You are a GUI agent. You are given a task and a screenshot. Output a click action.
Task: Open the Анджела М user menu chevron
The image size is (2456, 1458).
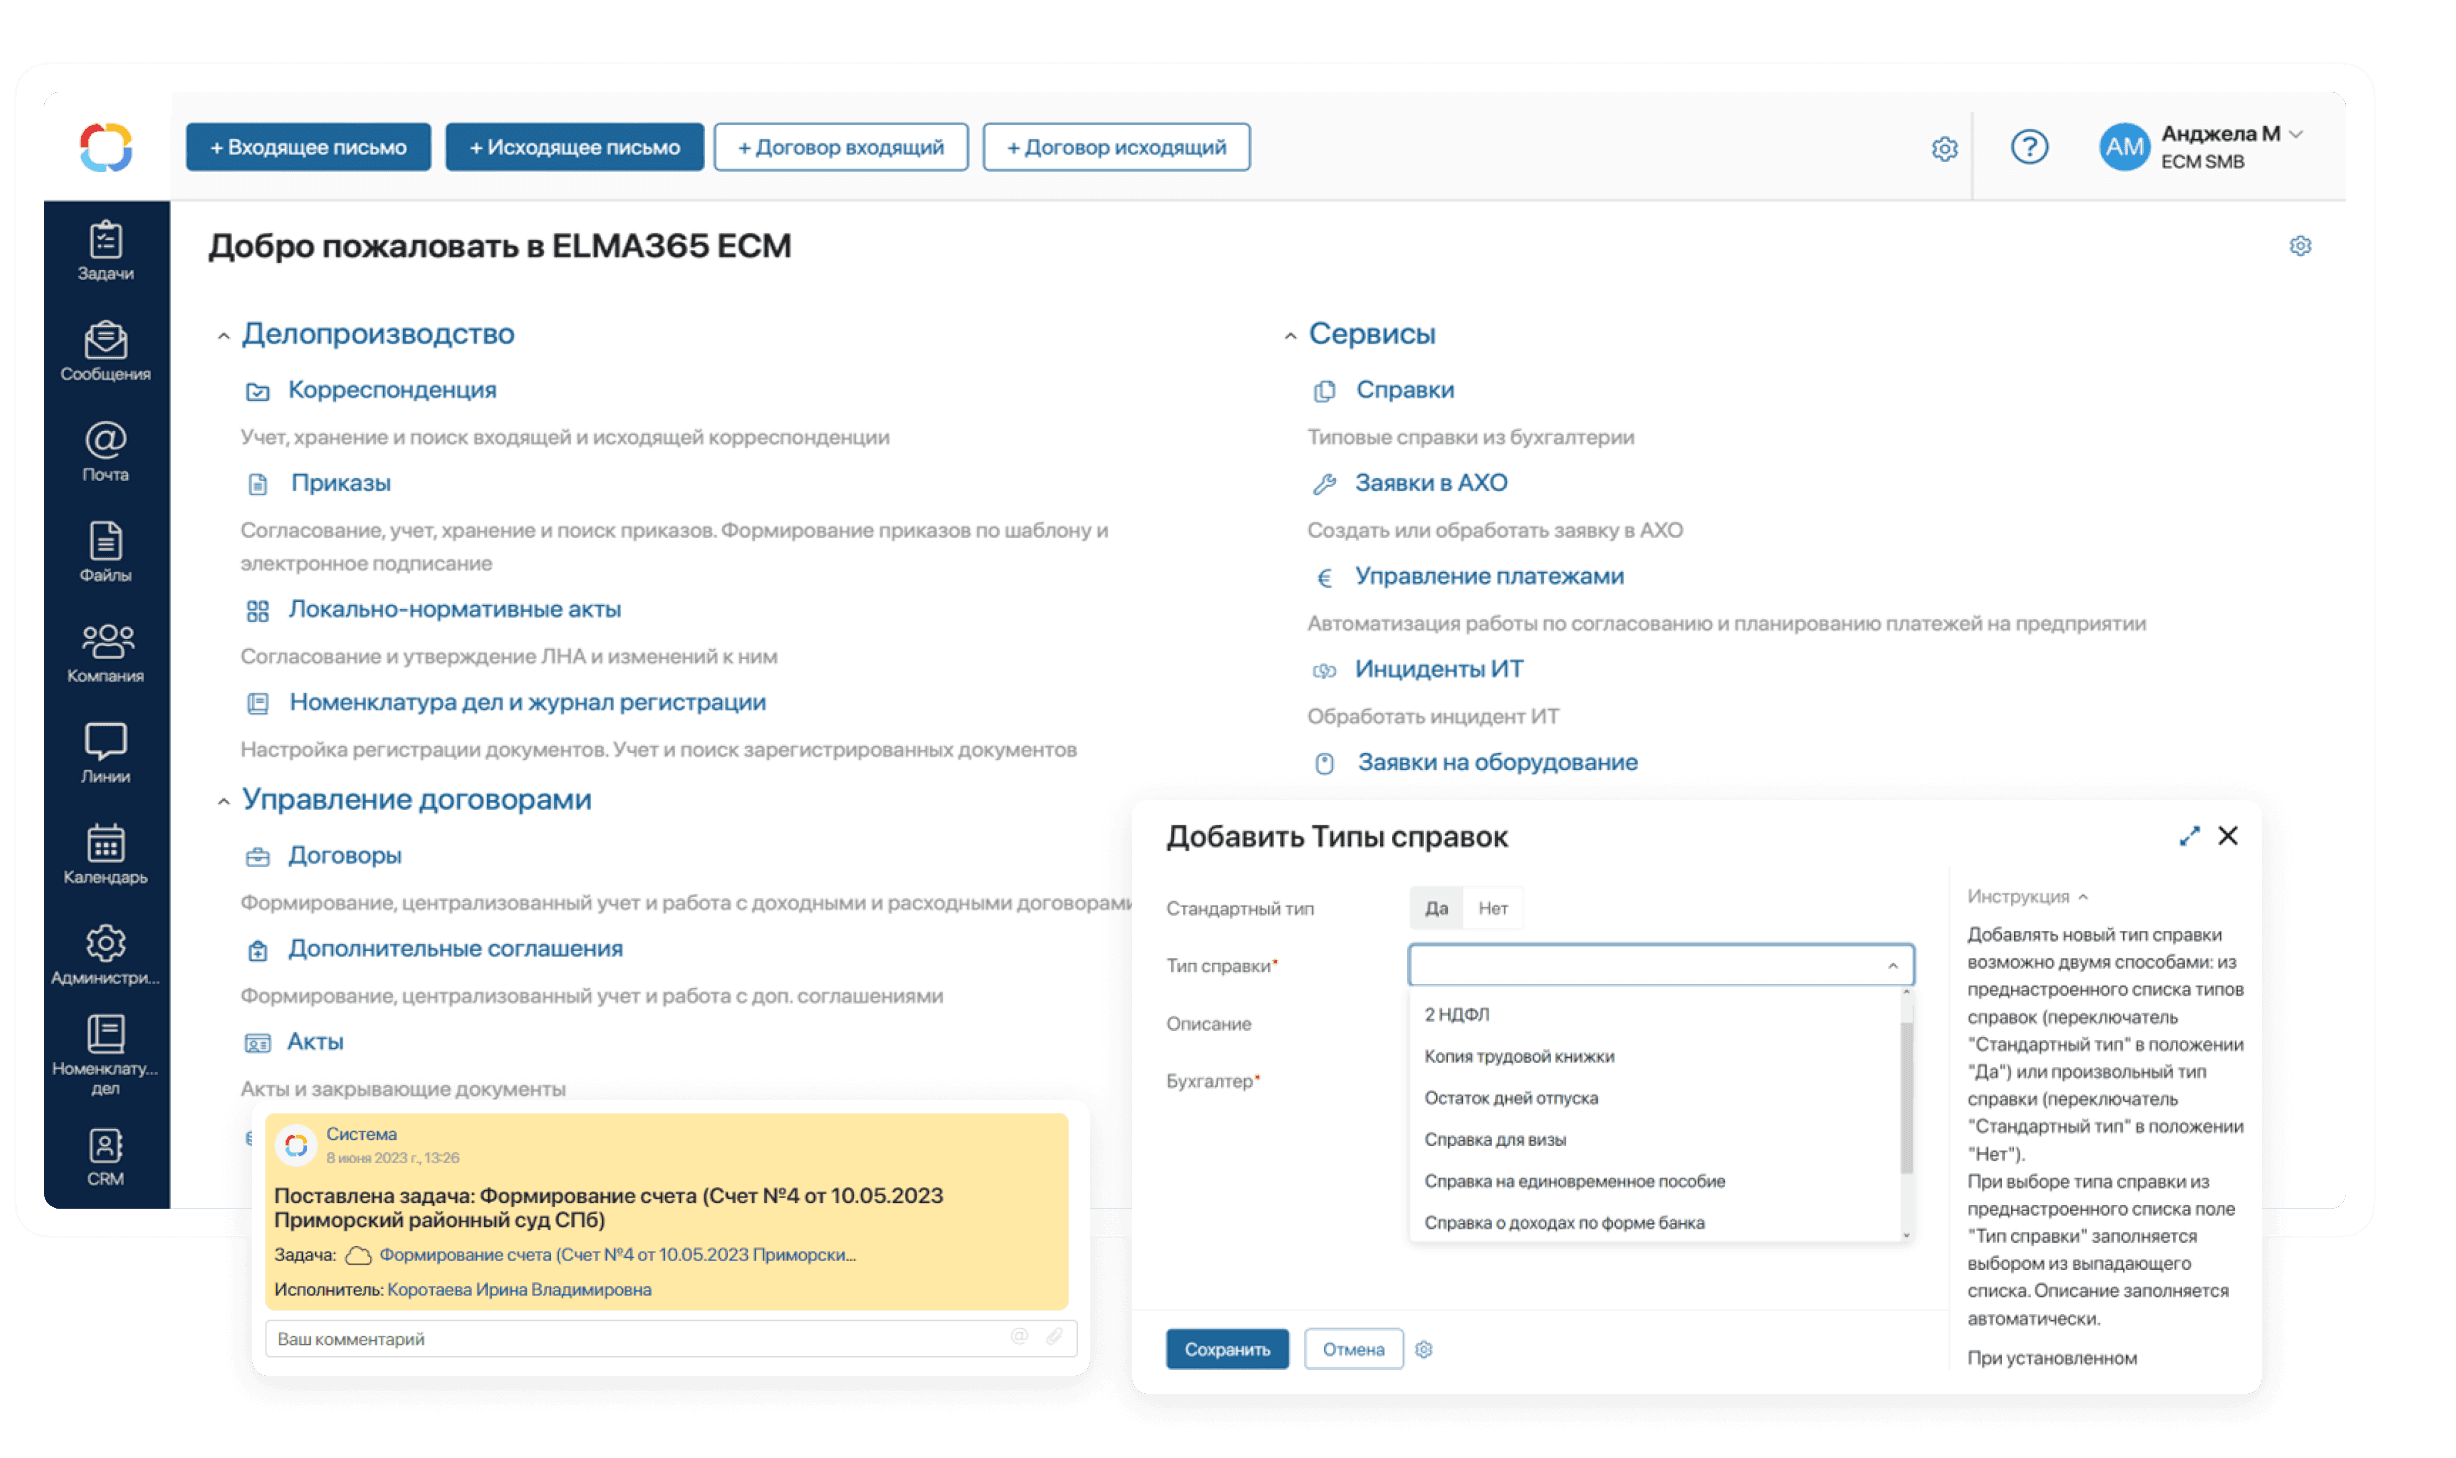tap(2296, 134)
